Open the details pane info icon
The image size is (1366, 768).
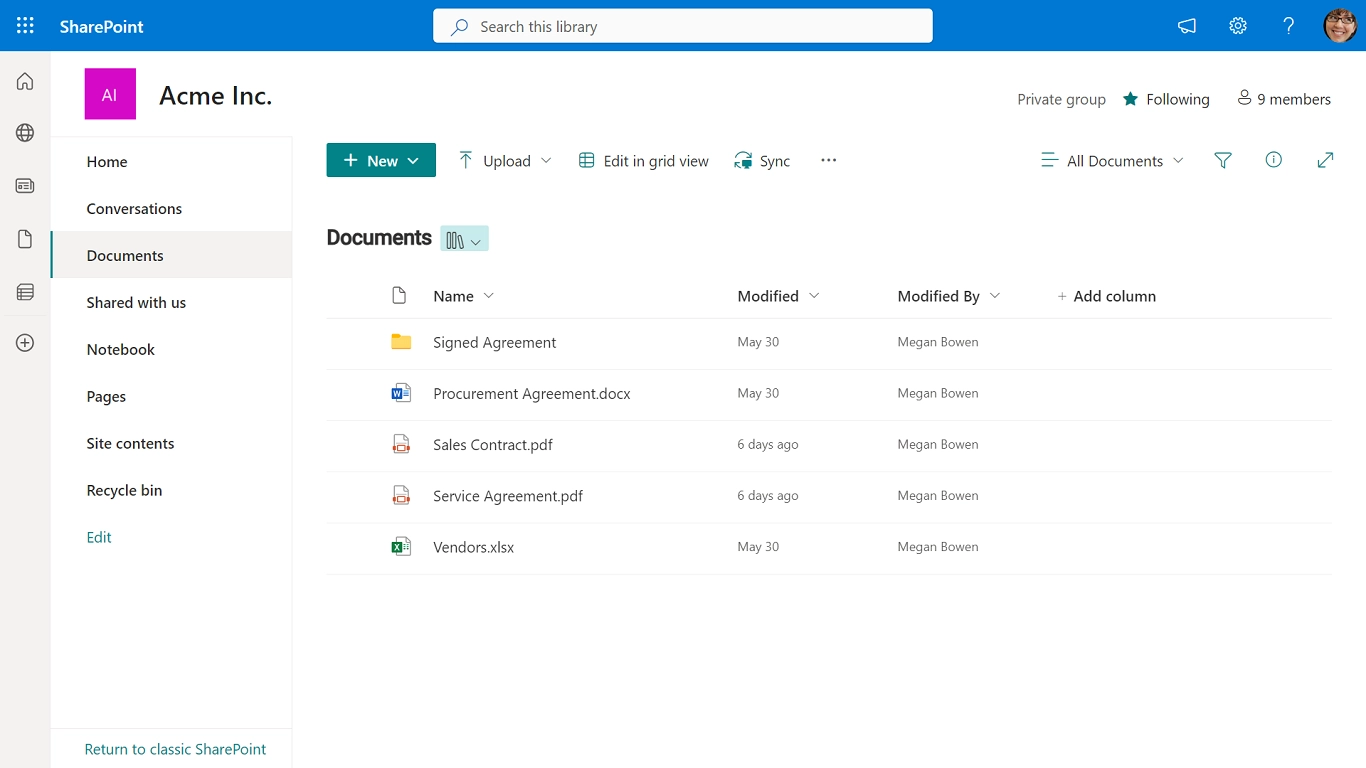1273,160
